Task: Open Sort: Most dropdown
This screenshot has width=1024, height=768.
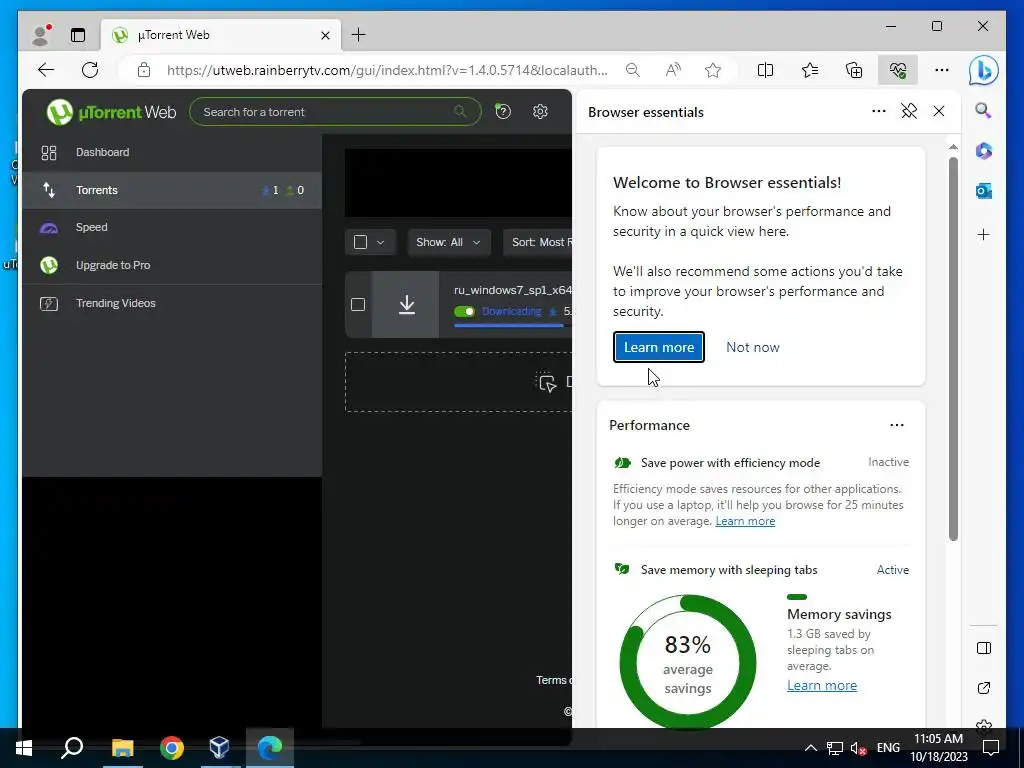Action: 537,242
